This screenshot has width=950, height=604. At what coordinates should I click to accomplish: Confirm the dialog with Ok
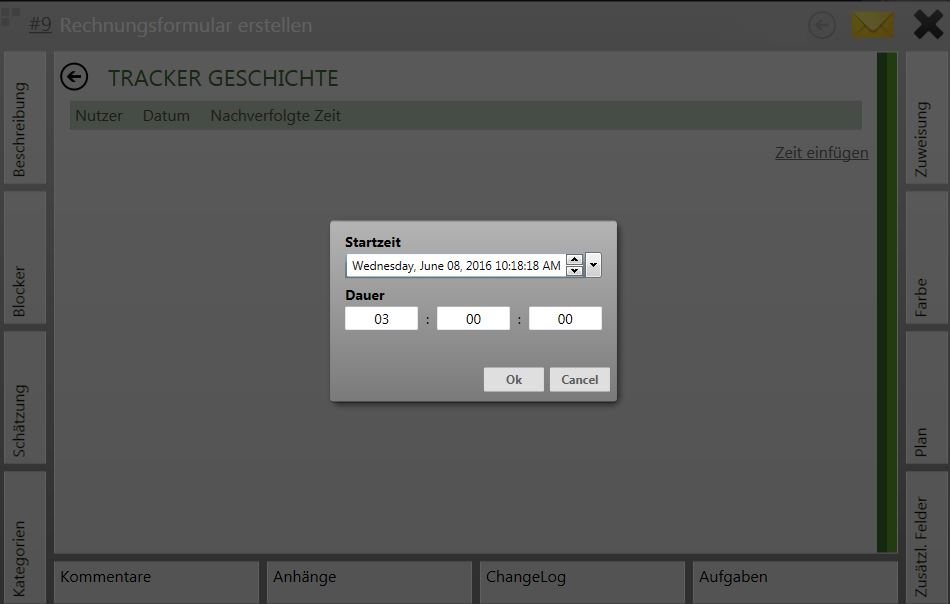coord(513,380)
